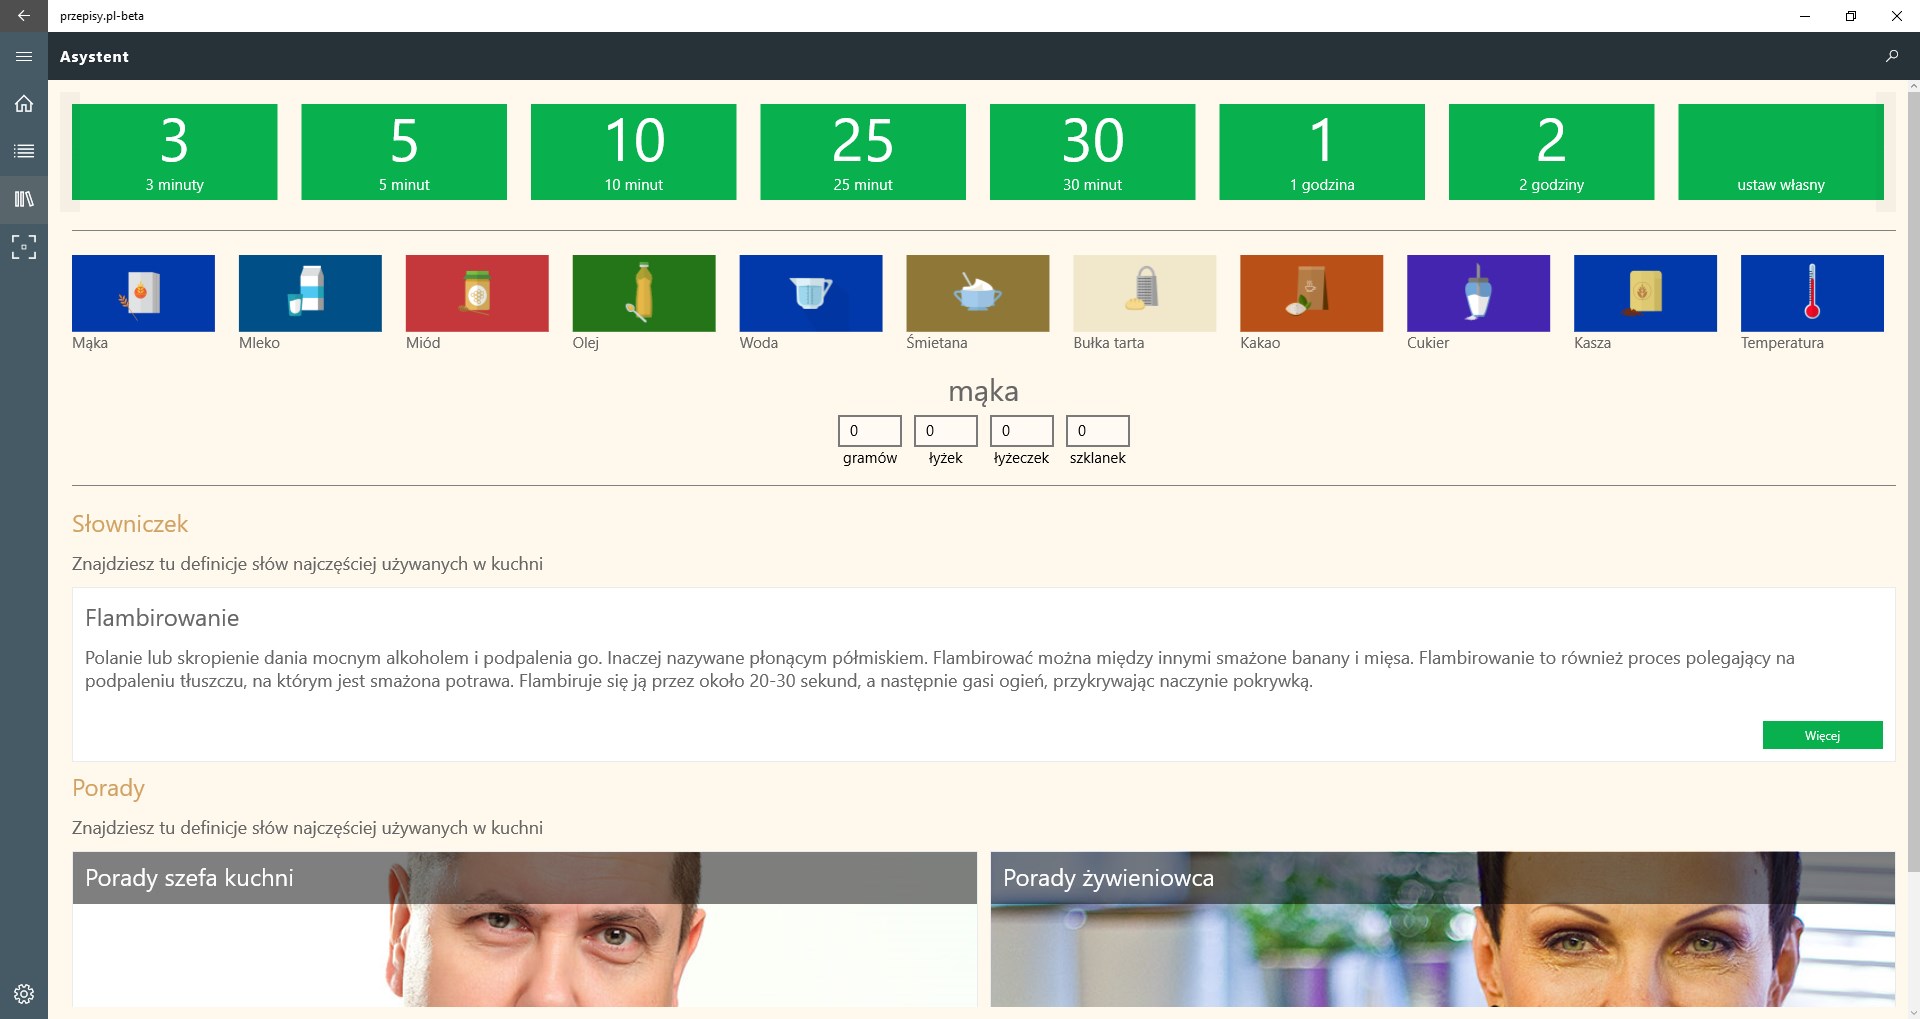The height and width of the screenshot is (1019, 1920).
Task: Go to the Home page icon
Action: 24,103
